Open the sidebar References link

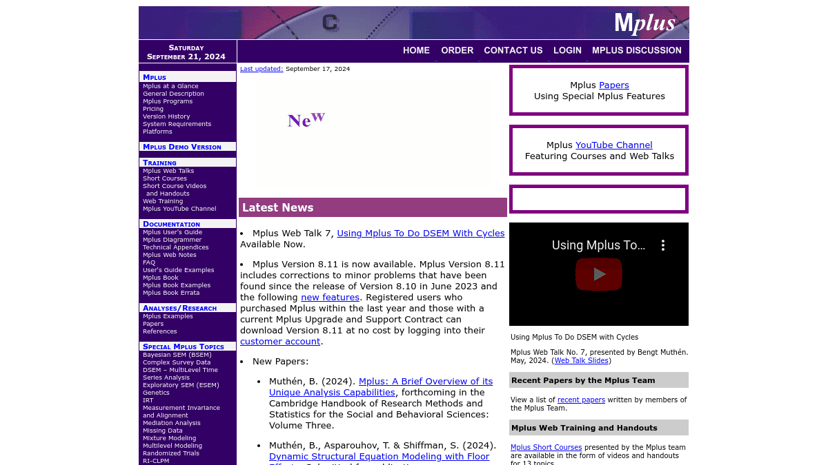coord(159,331)
